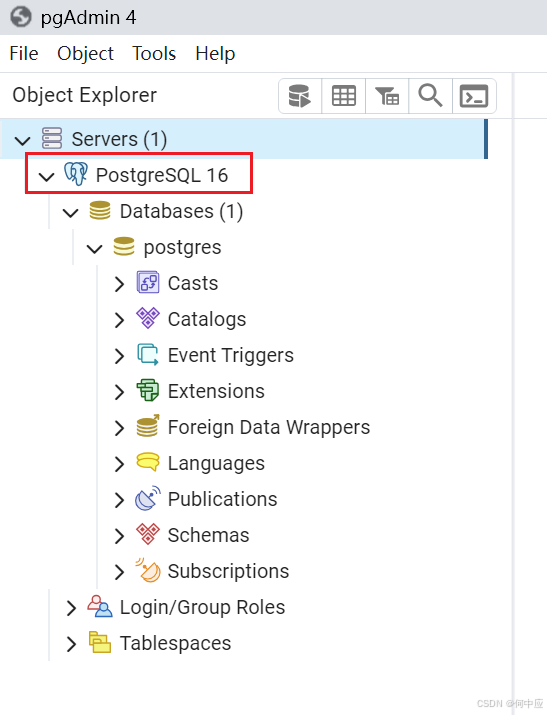Click the Catalogs node icon

coord(148,318)
